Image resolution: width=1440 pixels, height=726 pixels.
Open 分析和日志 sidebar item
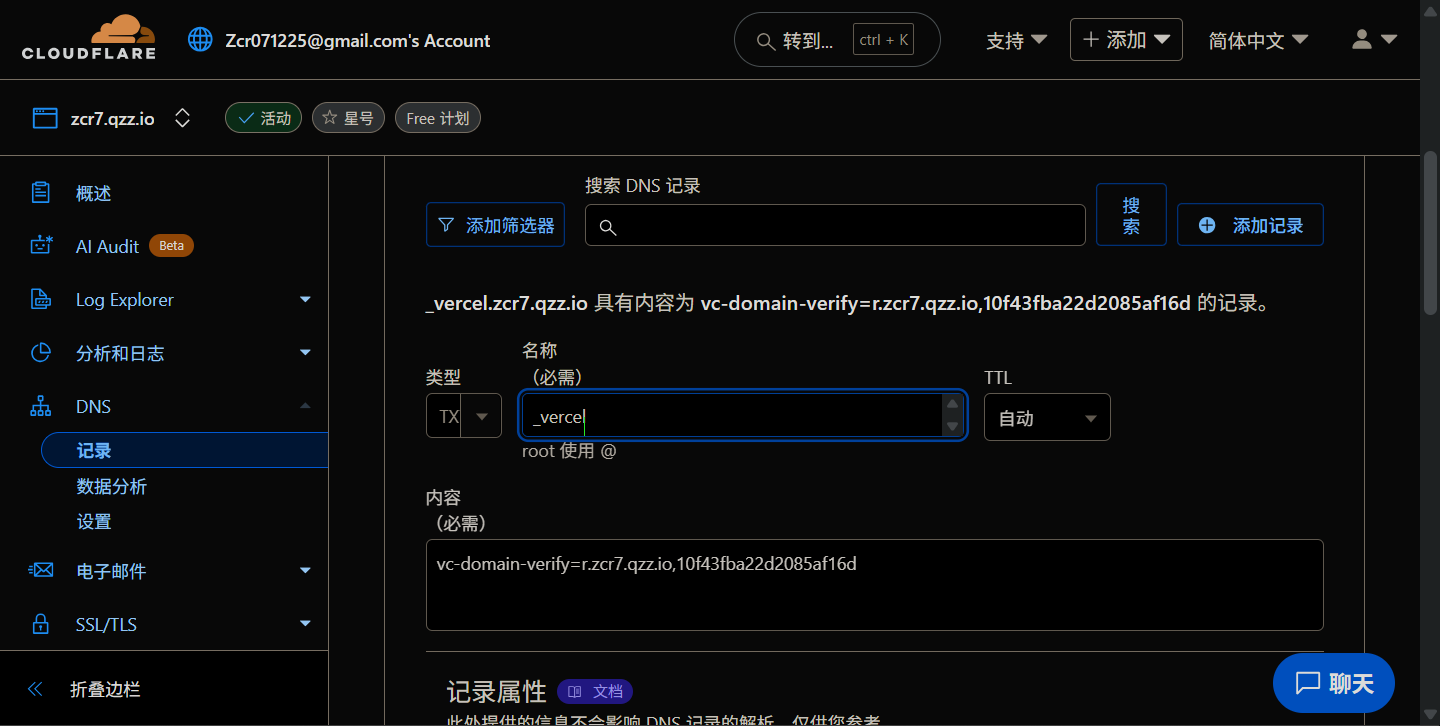pos(120,353)
